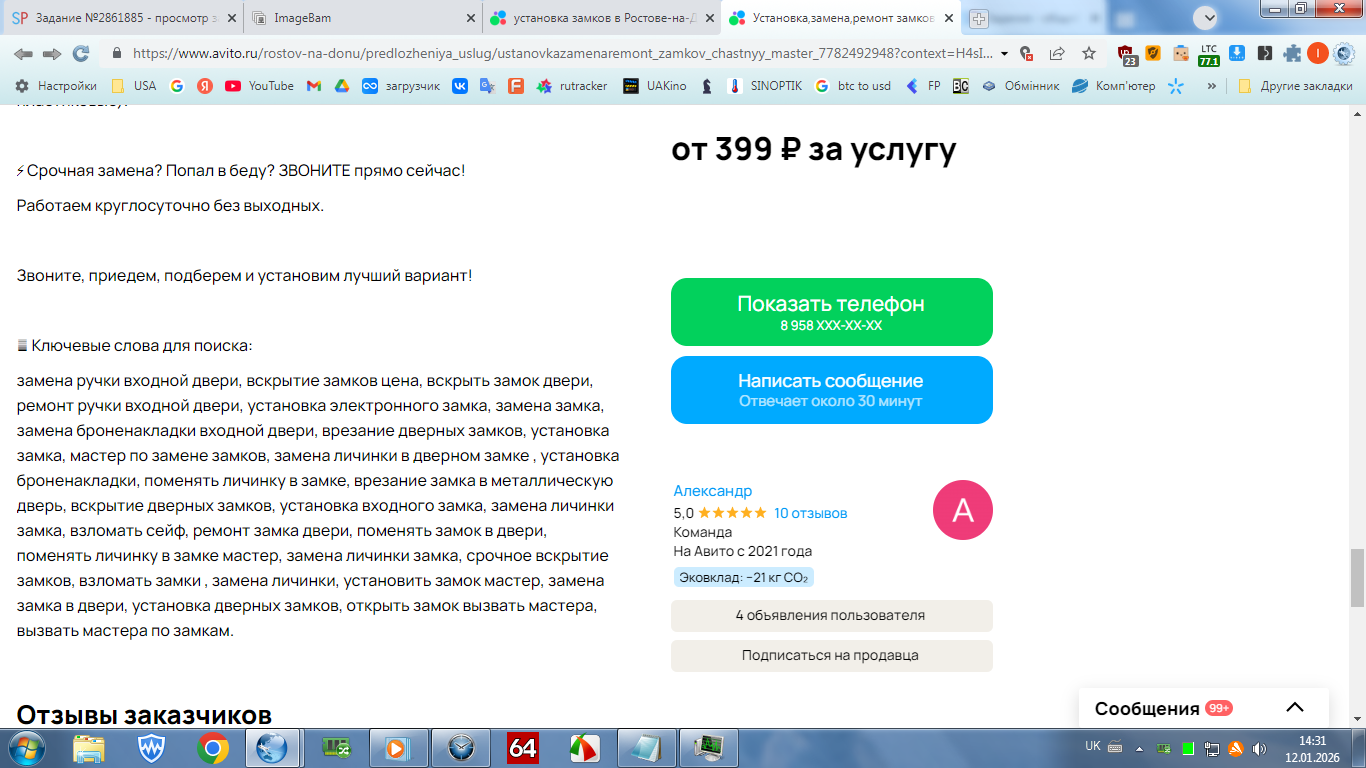The width and height of the screenshot is (1366, 768).
Task: Open the UAKino bookmark
Action: pyautogui.click(x=655, y=86)
